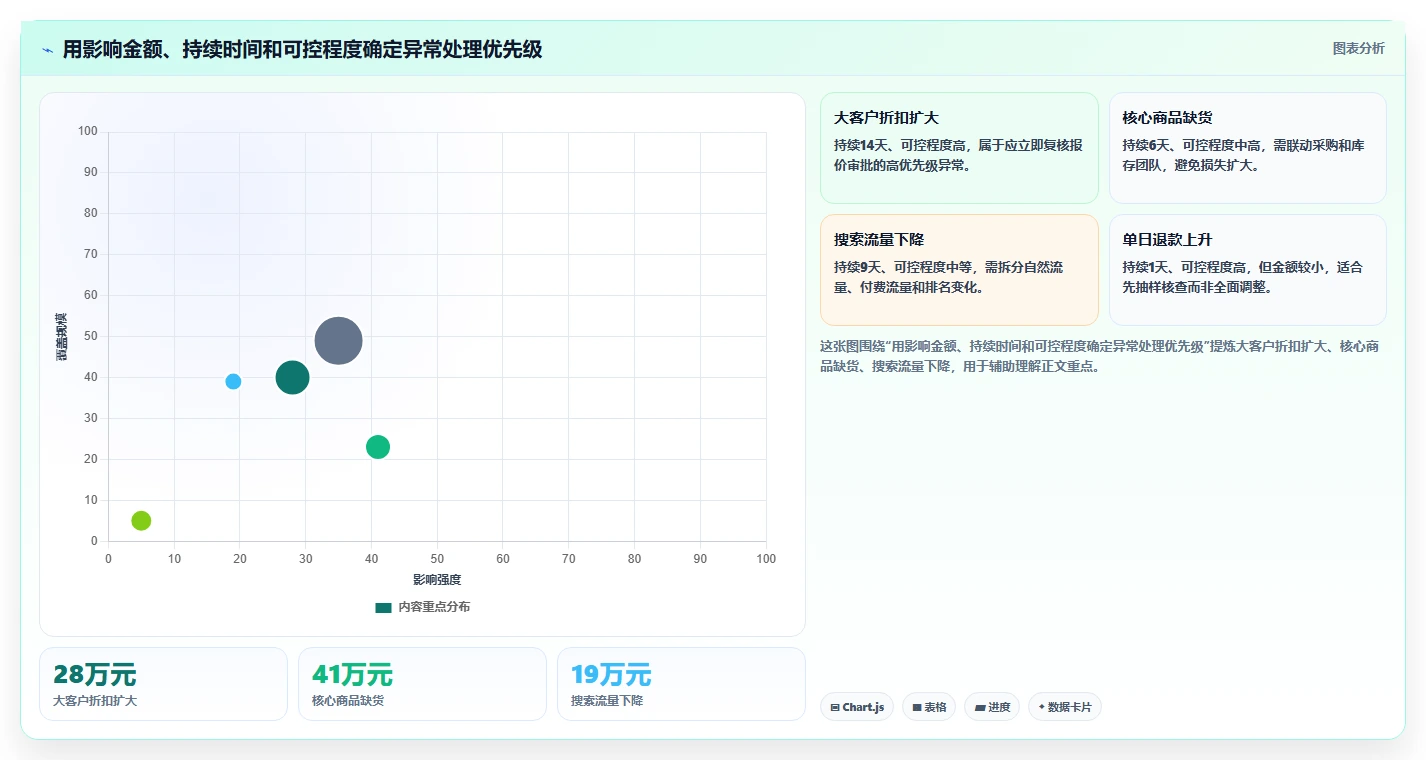Click the 核心商品缺货 label under 41万元
The width and height of the screenshot is (1426, 760).
click(x=348, y=701)
